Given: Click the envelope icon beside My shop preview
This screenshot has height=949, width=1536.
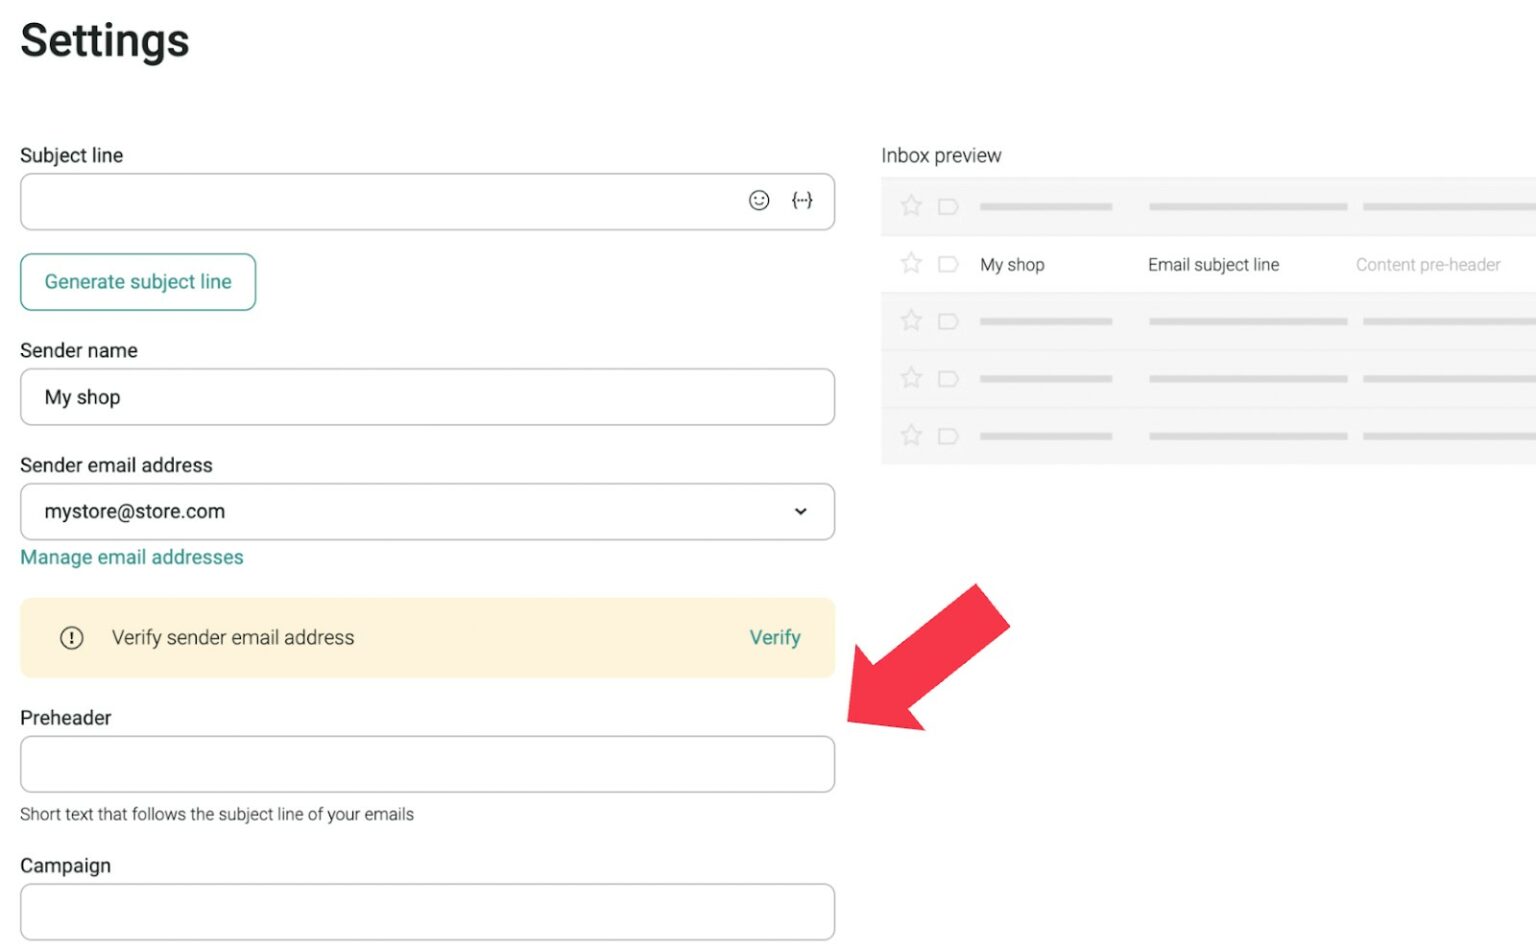Looking at the screenshot, I should (948, 264).
